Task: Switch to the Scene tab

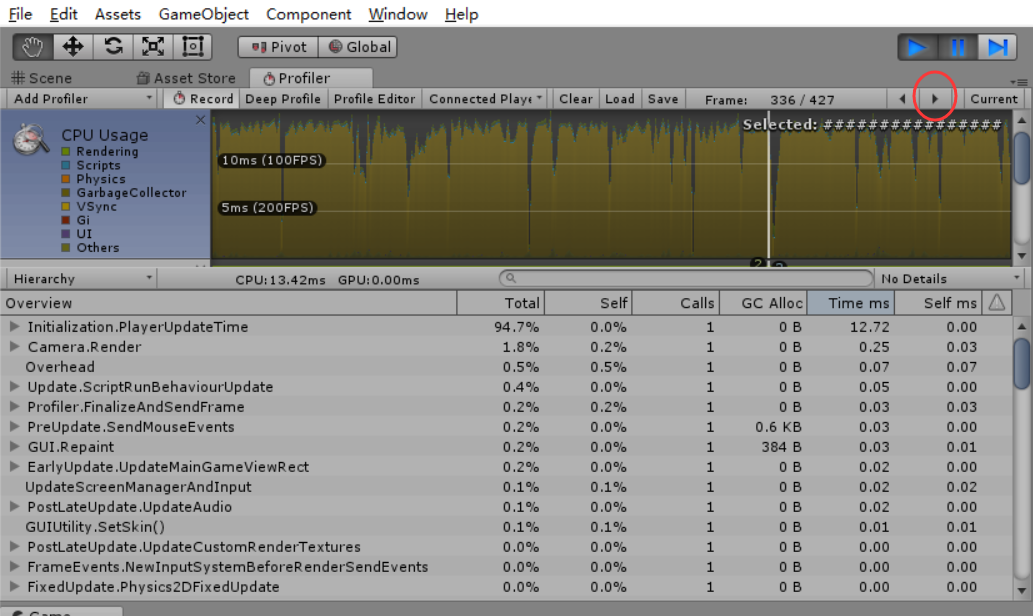Action: (42, 78)
